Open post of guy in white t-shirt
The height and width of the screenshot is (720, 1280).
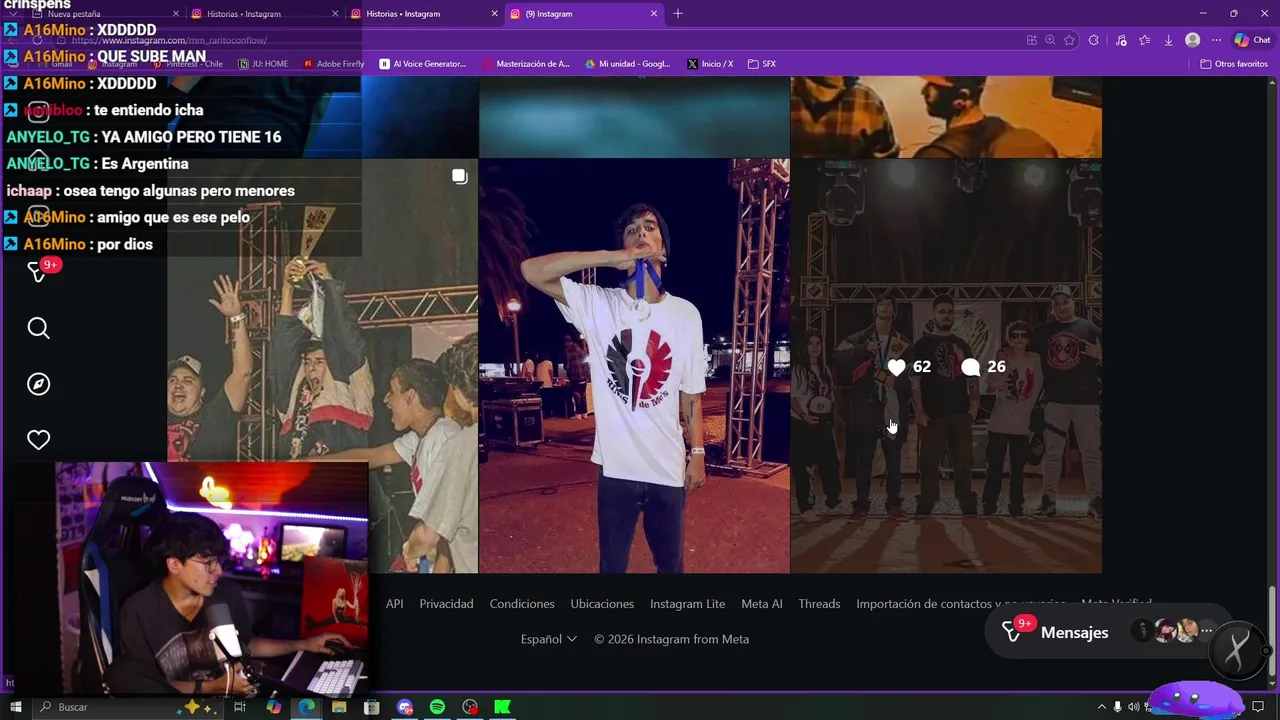pyautogui.click(x=634, y=366)
